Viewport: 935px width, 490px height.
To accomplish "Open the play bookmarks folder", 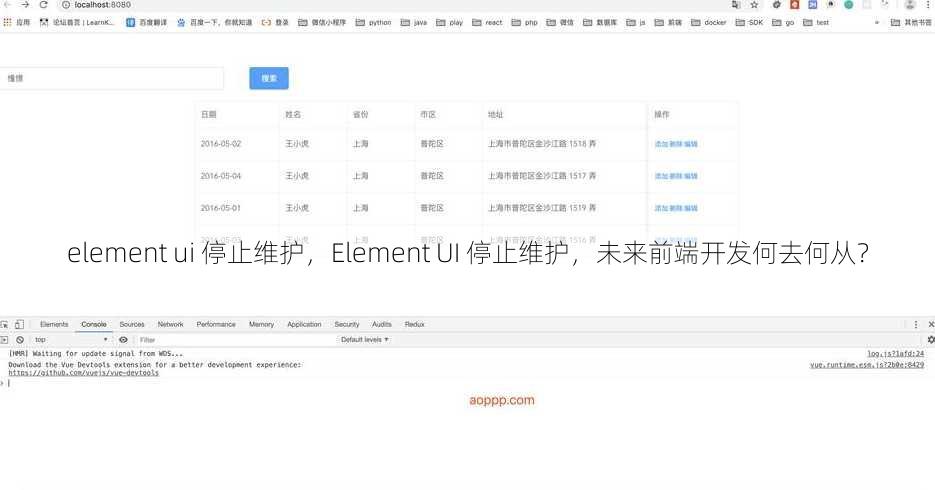I will pyautogui.click(x=450, y=22).
